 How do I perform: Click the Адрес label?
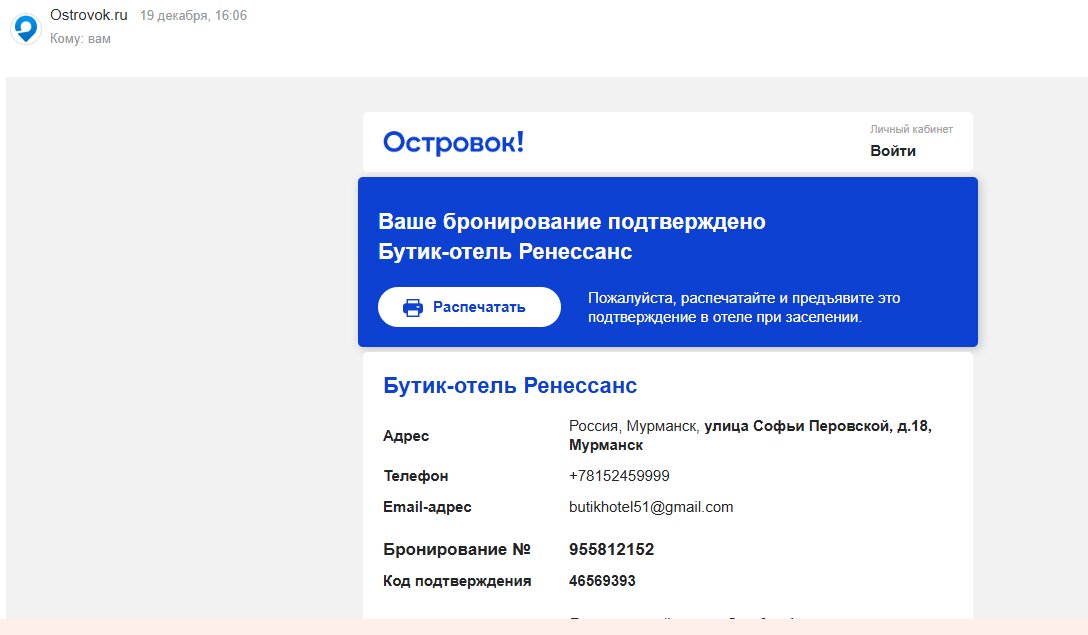406,436
